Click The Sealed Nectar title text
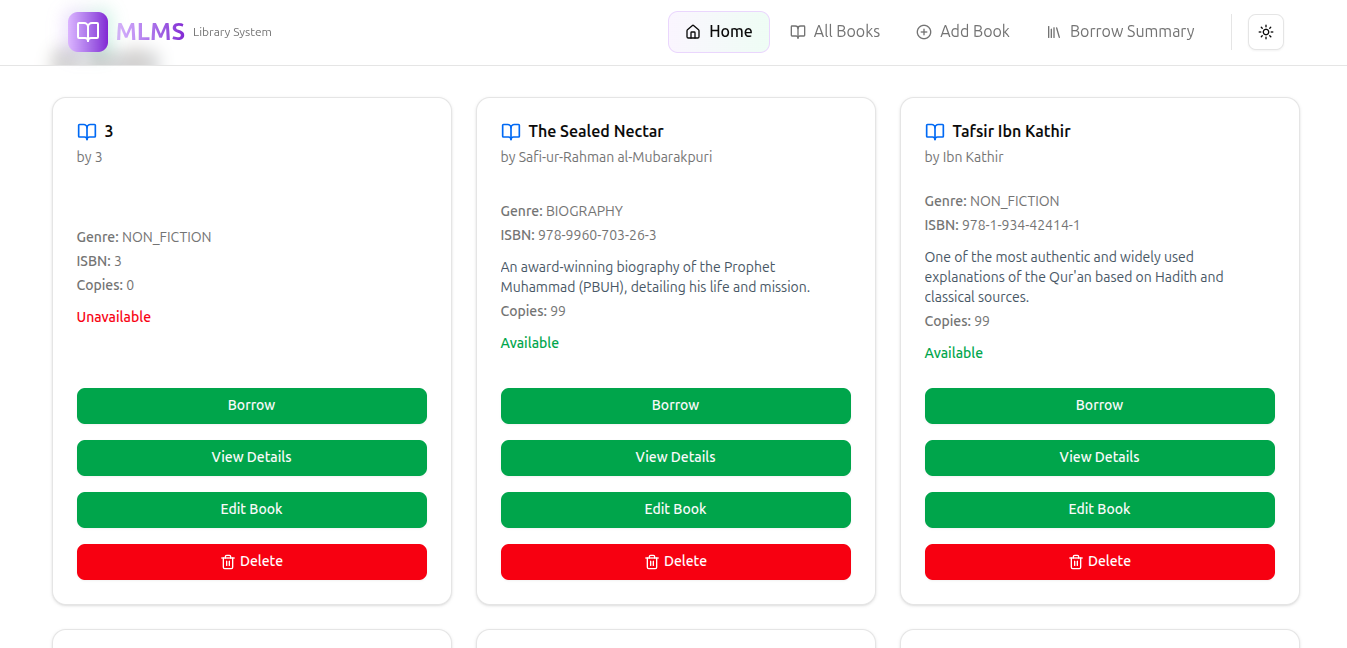The width and height of the screenshot is (1347, 648). click(596, 131)
